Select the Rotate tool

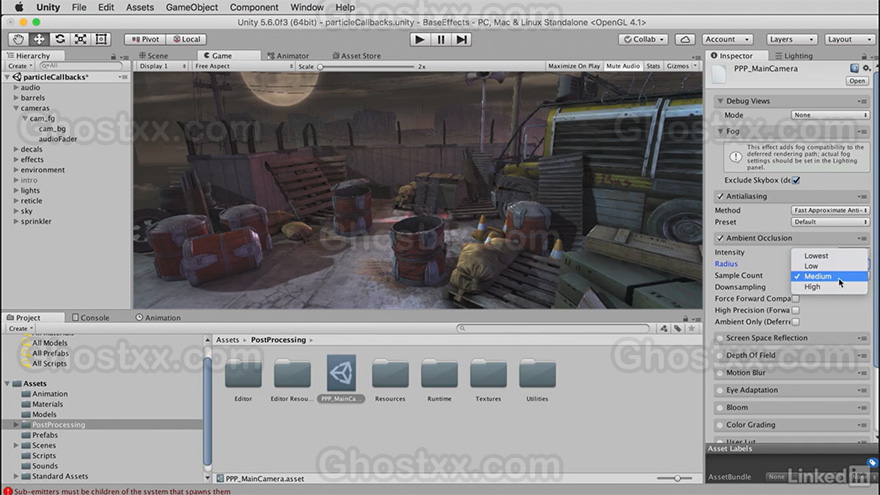click(x=60, y=39)
